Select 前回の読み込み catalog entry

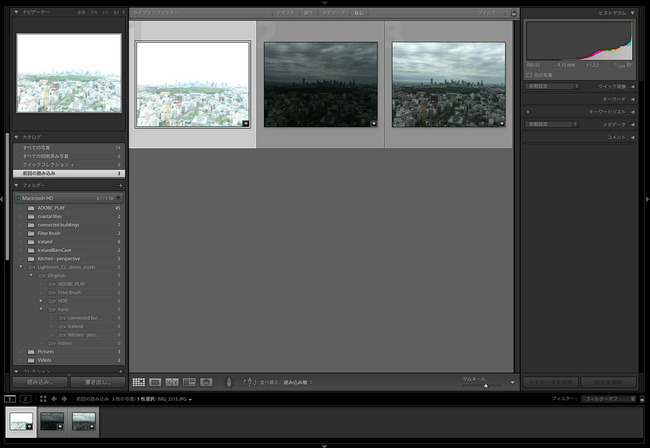[69, 173]
